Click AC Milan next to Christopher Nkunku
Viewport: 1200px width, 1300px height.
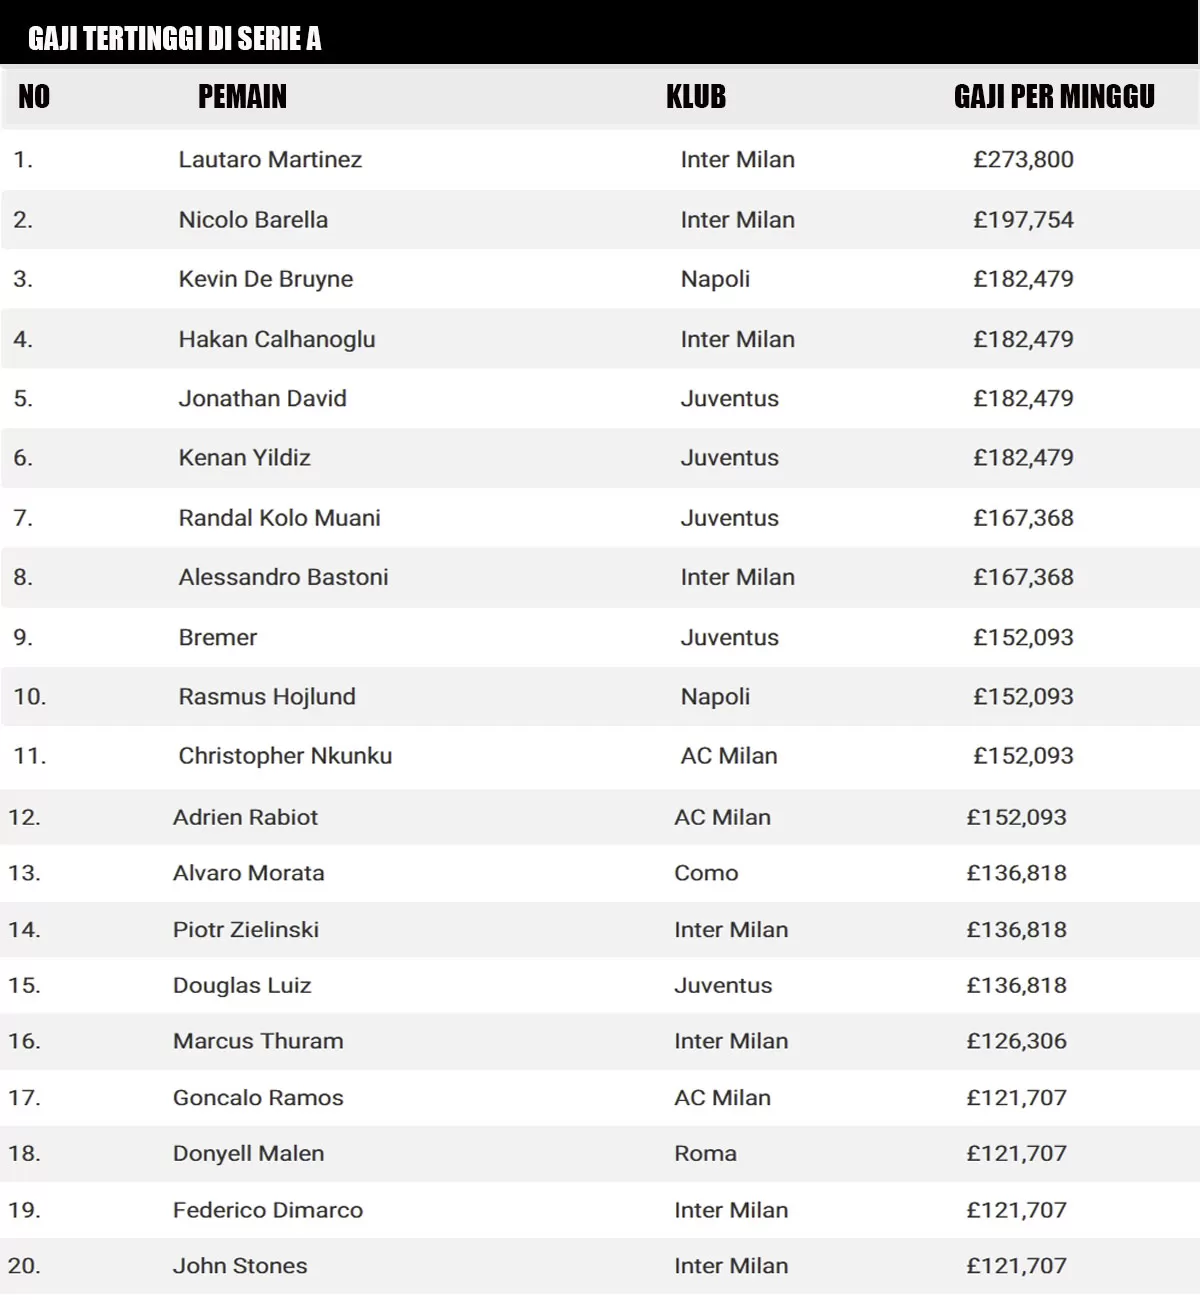pos(729,756)
